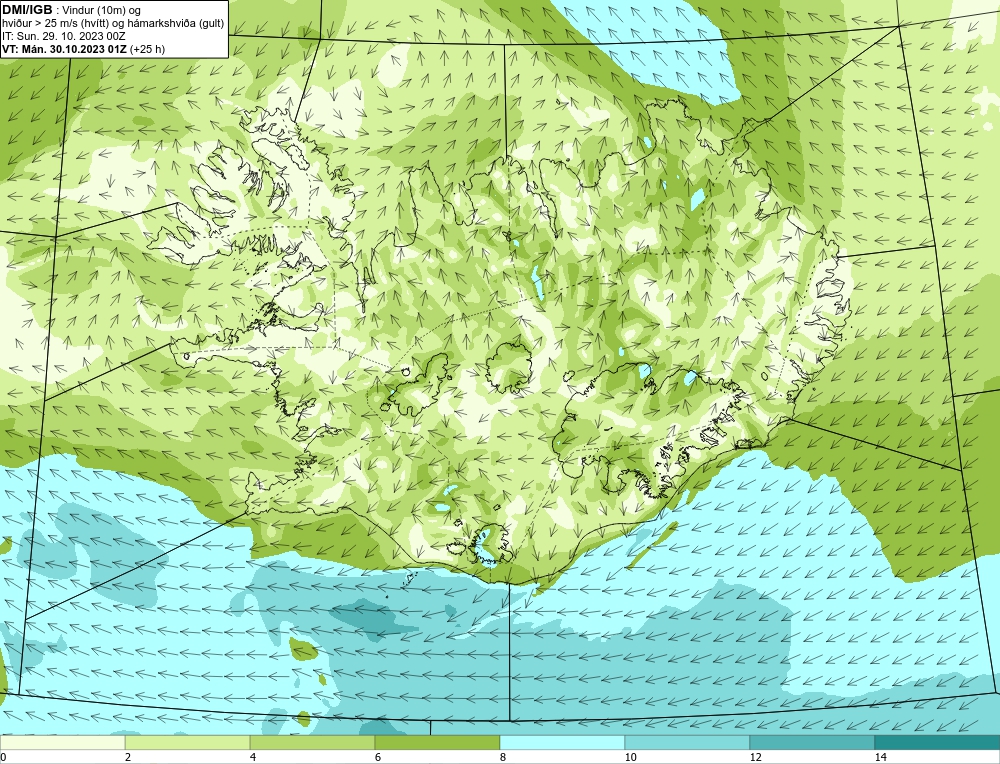Click the 10–12 m/s legend color swatch

688,742
